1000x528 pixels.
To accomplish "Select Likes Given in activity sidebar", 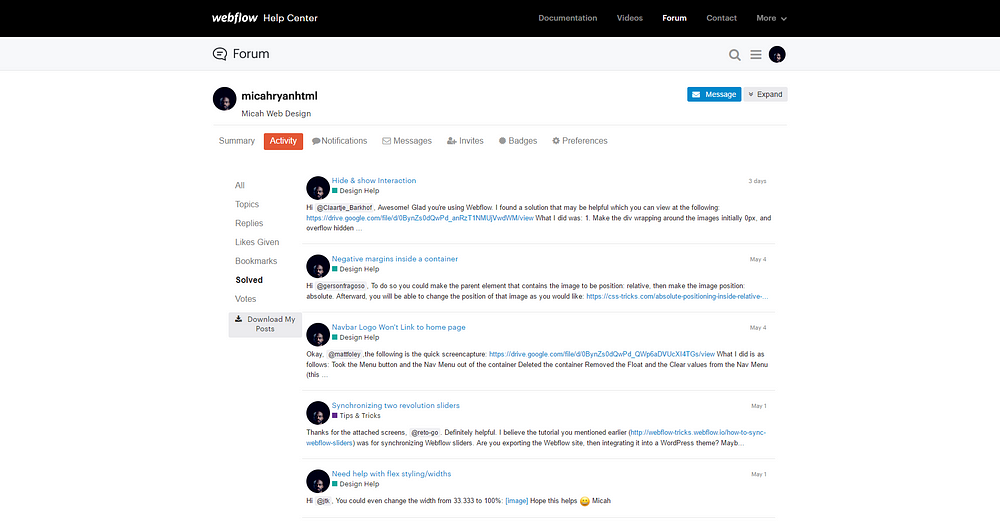I will [x=257, y=242].
